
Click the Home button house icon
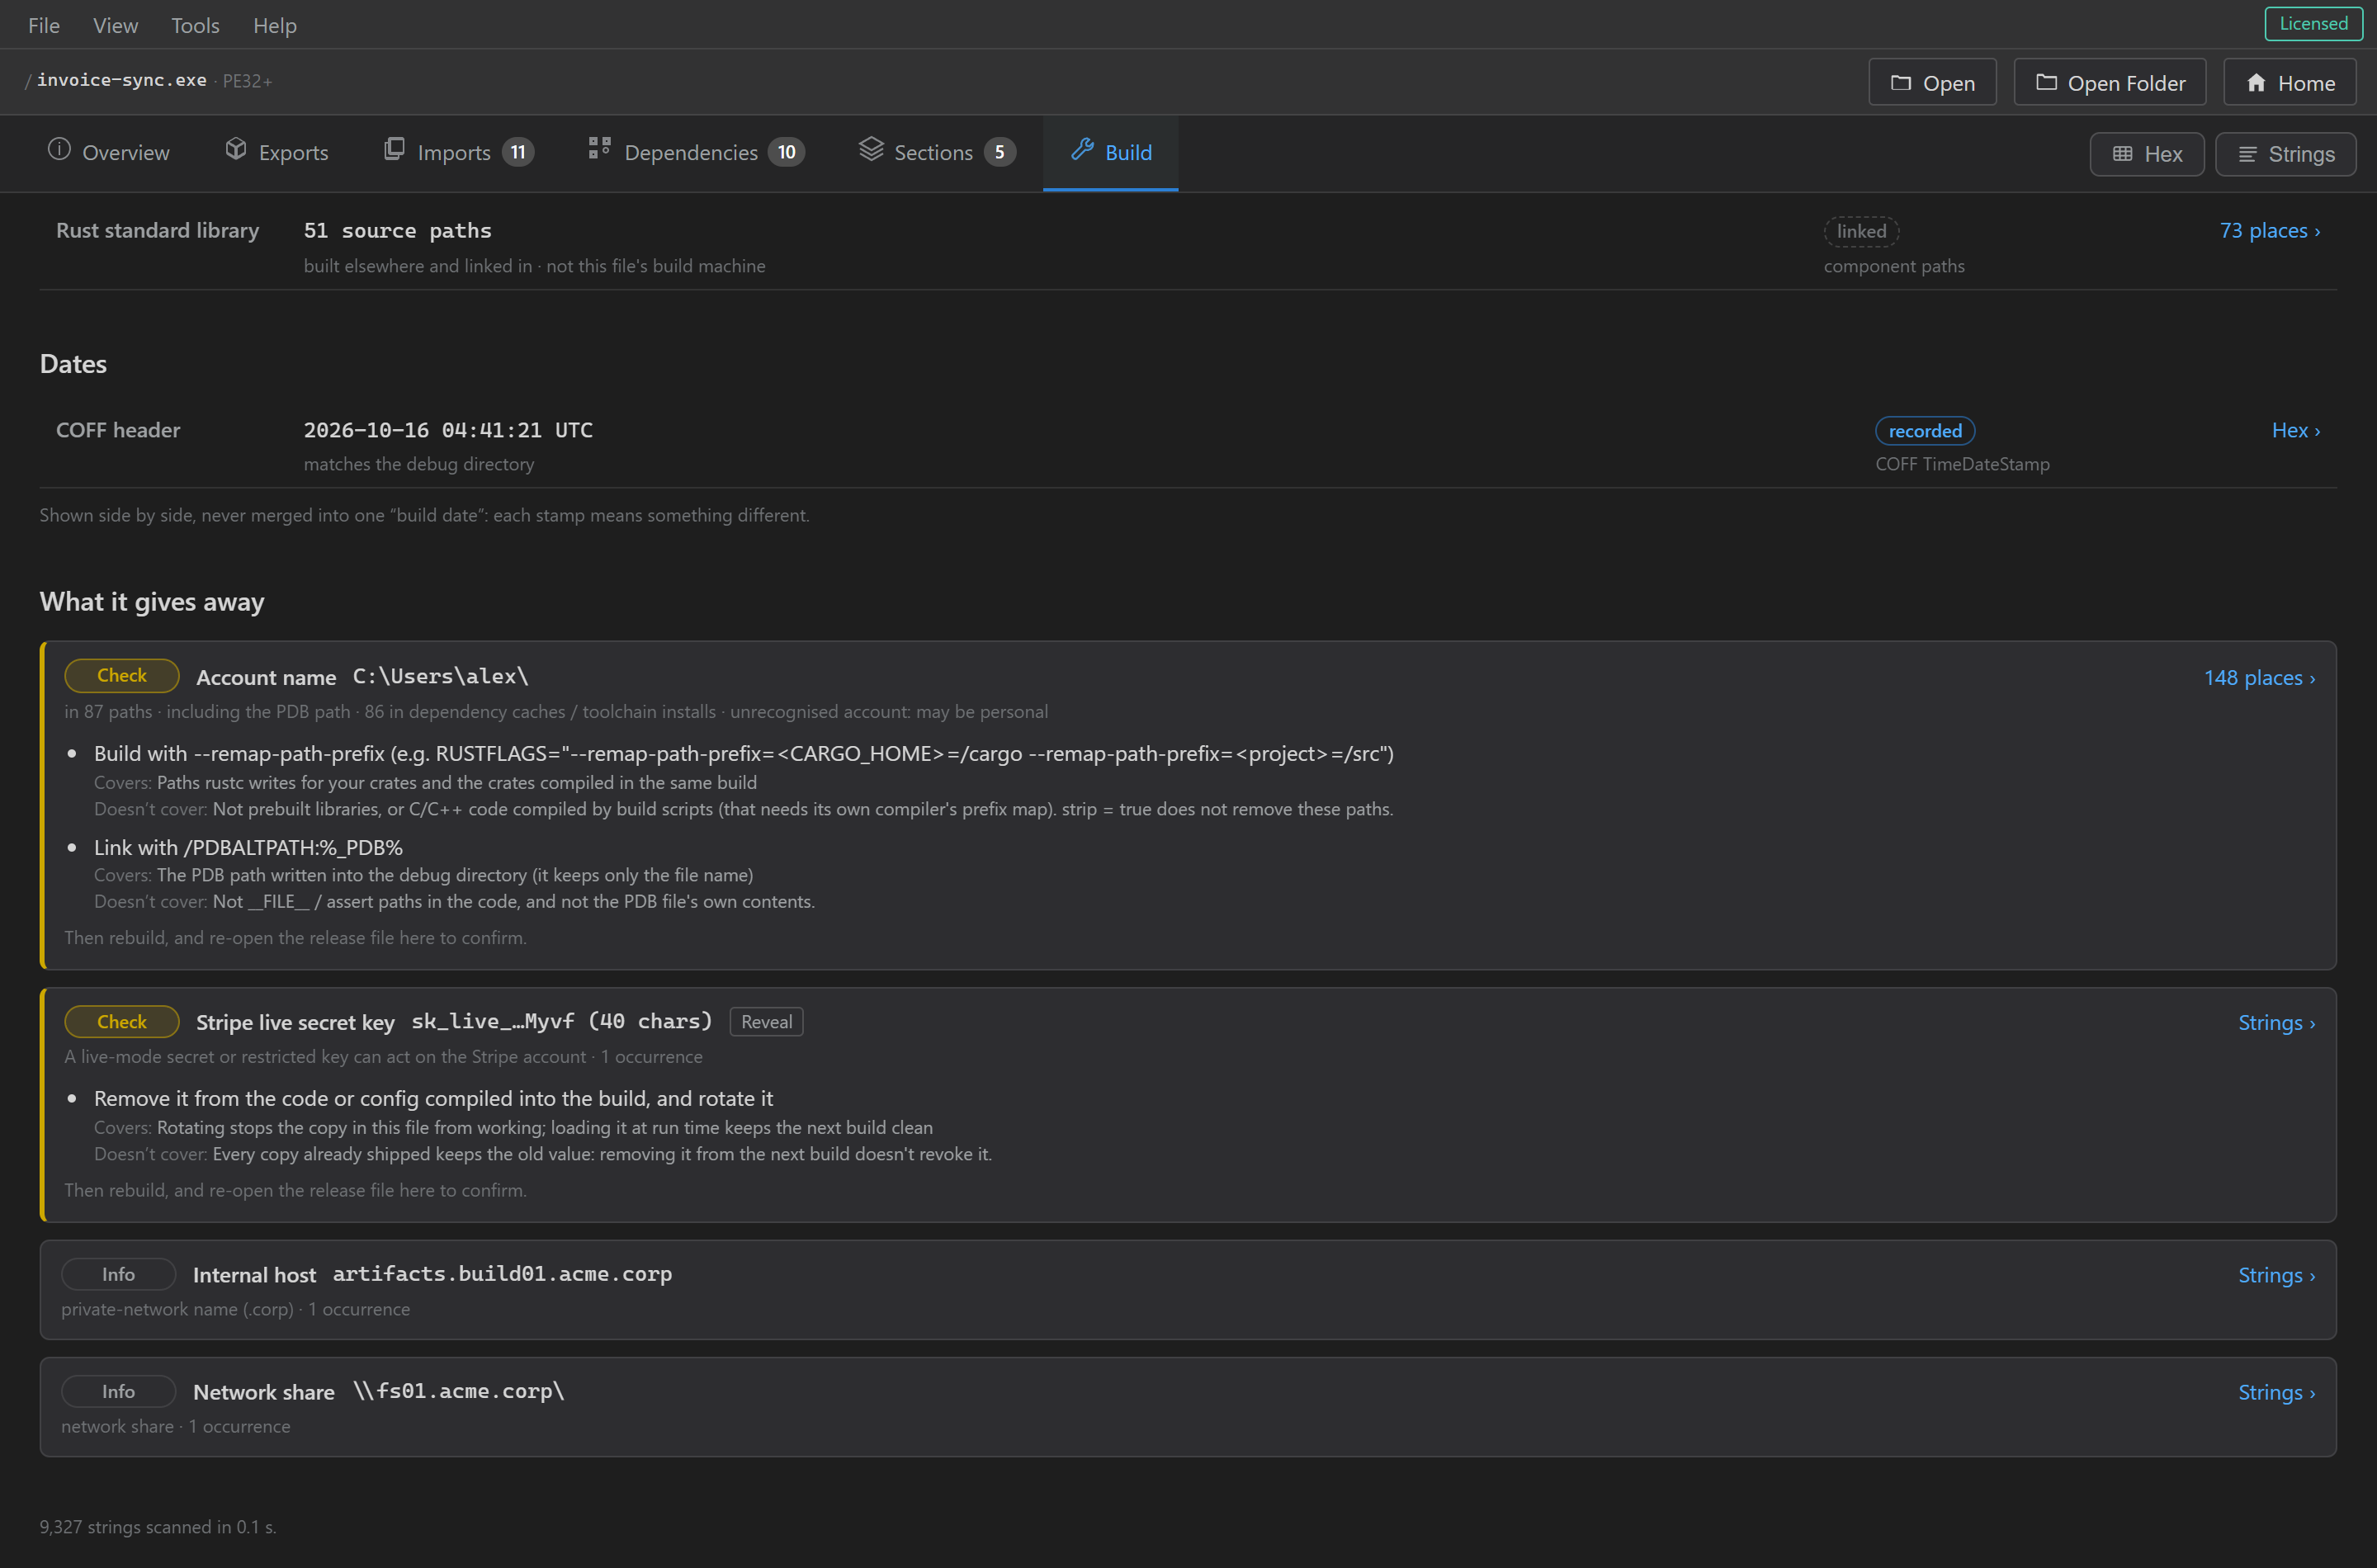tap(2256, 83)
